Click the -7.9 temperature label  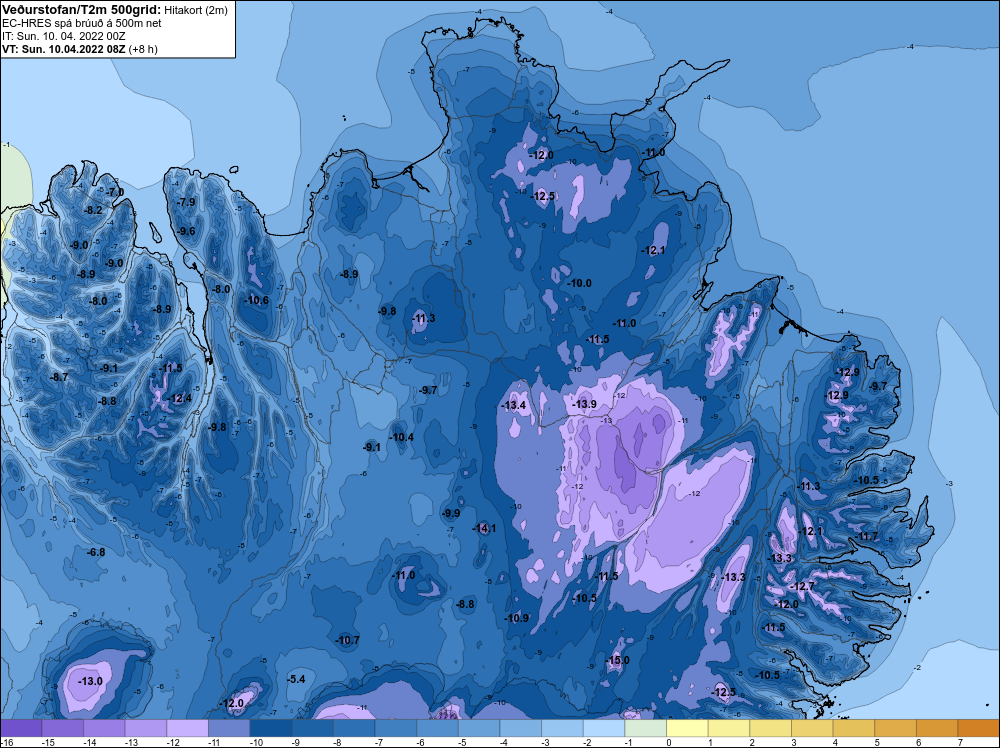(x=186, y=202)
